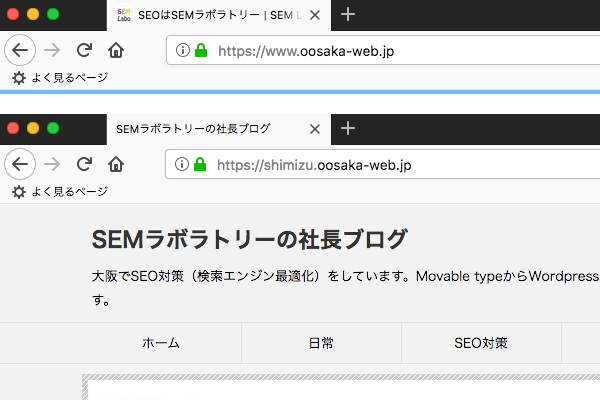Show site info for www.oosaka-web.jp
The width and height of the screenshot is (600, 400).
coord(183,50)
